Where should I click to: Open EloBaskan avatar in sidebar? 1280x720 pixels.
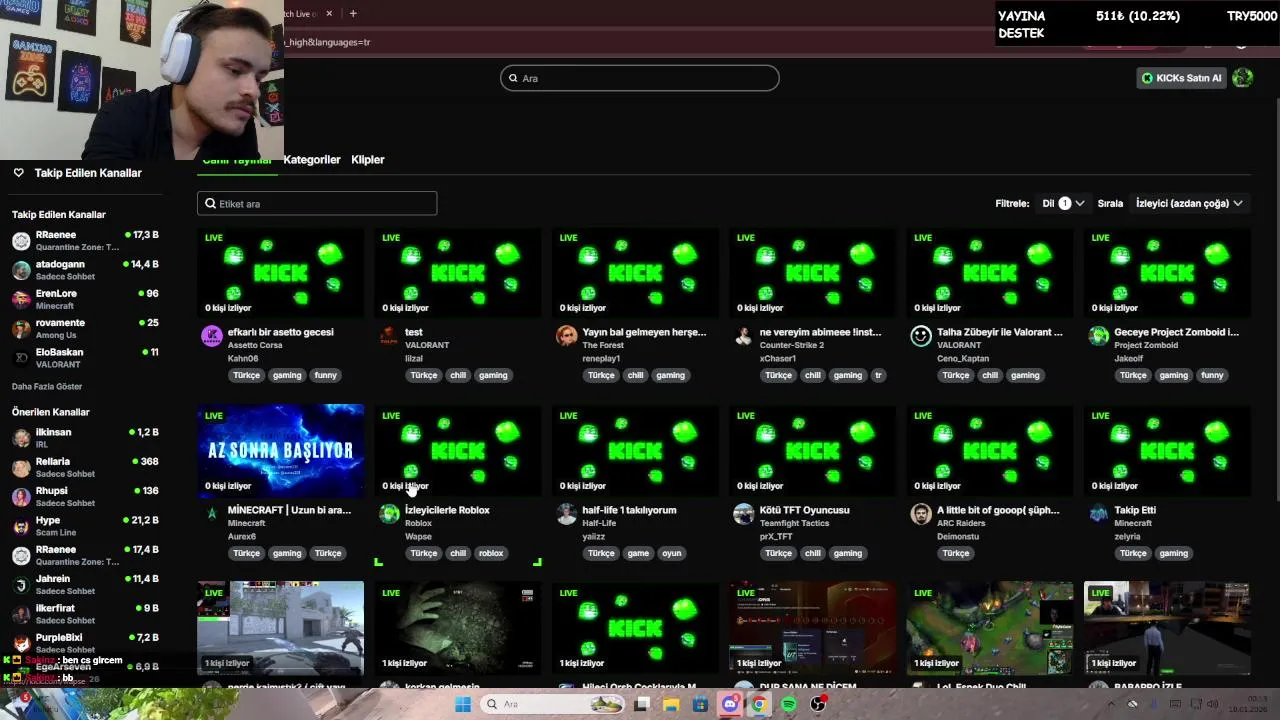point(21,358)
